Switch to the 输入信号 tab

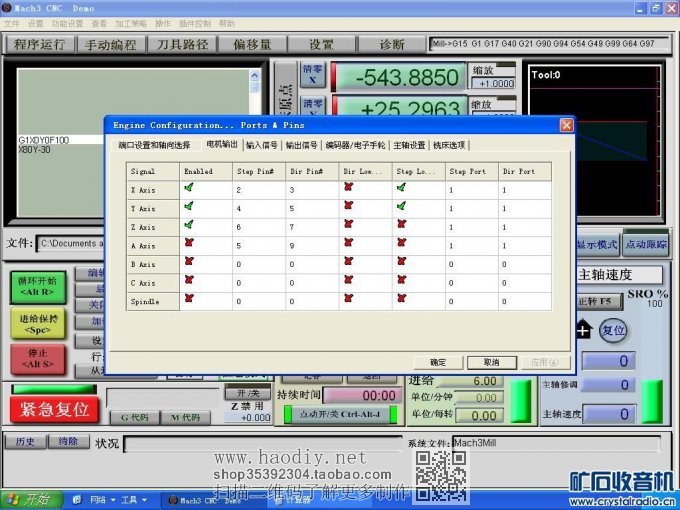click(262, 145)
